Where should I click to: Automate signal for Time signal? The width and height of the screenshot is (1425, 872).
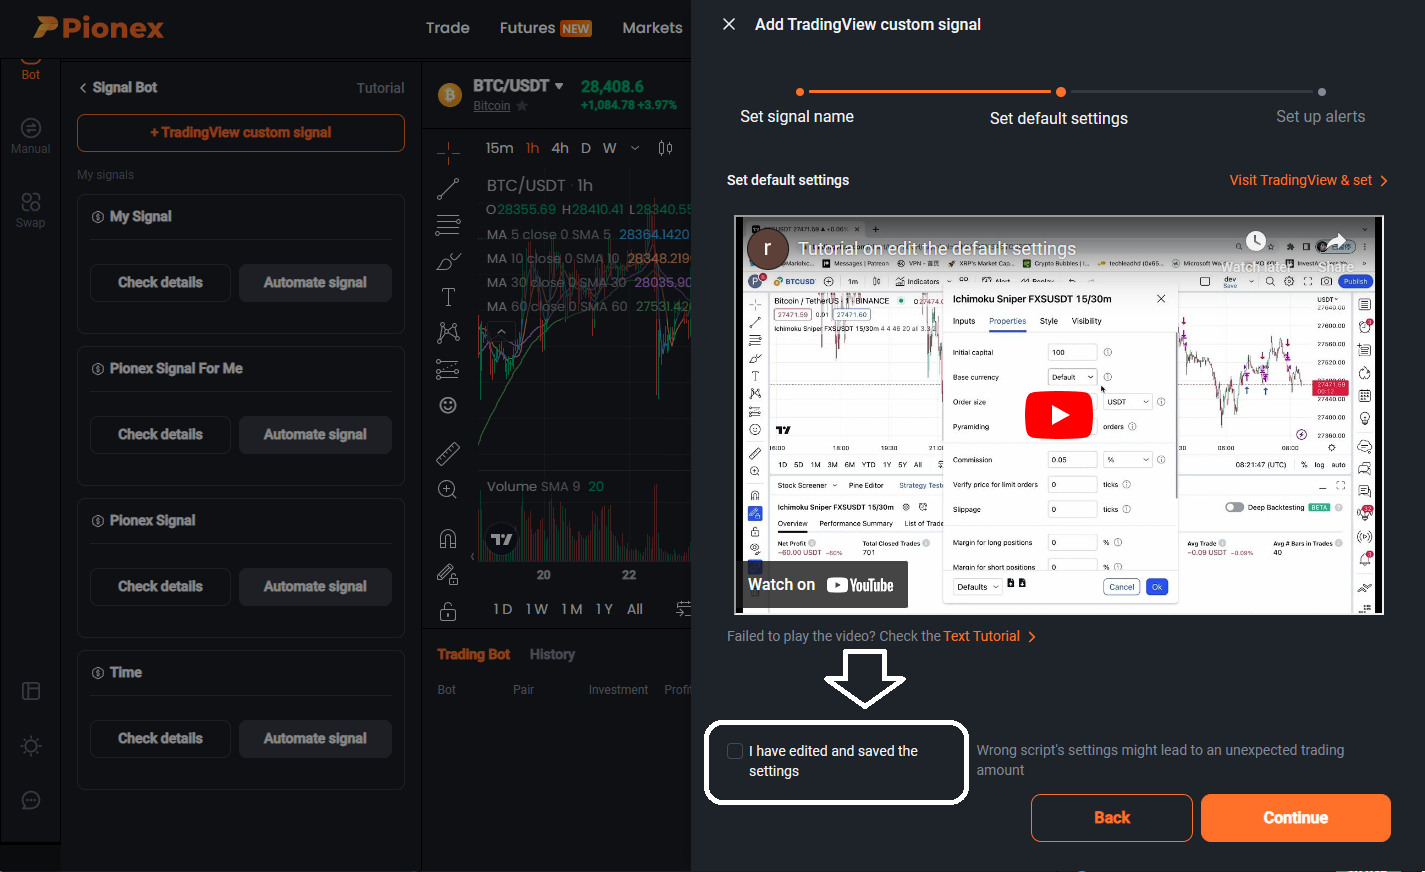point(315,738)
